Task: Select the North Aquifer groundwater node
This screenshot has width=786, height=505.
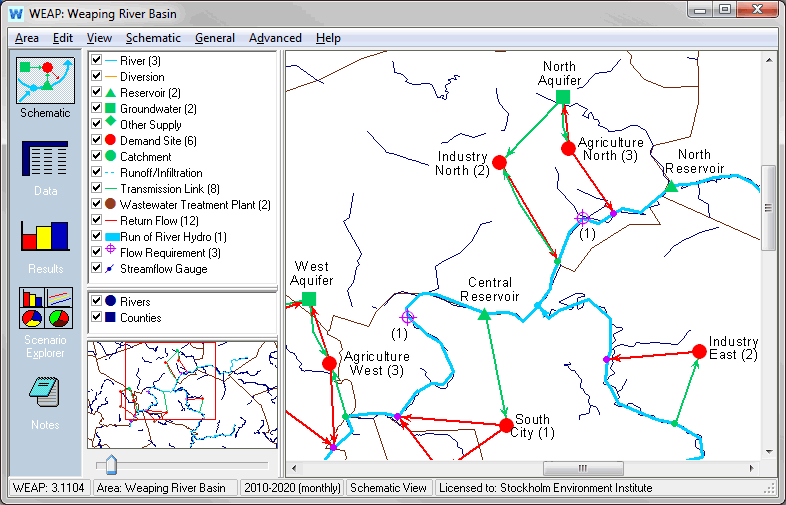Action: click(x=563, y=96)
